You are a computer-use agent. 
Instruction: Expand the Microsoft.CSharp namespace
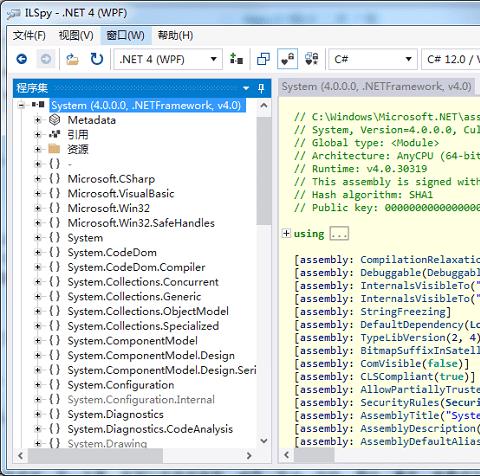pyautogui.click(x=38, y=179)
